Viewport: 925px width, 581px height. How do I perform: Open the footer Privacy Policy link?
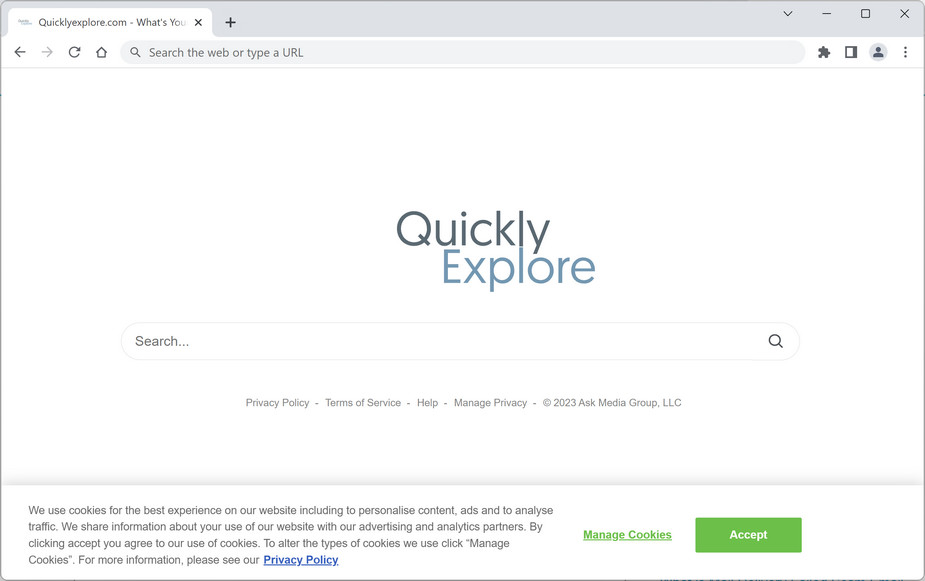click(x=277, y=403)
